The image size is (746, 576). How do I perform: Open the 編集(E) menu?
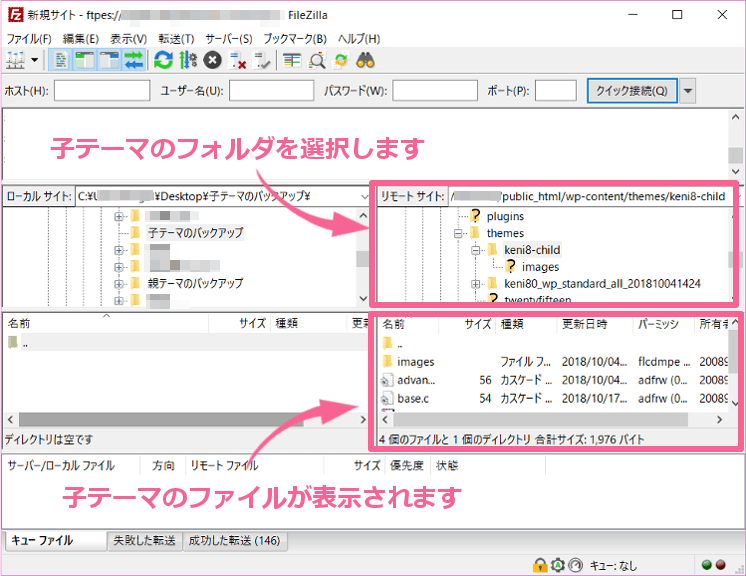coord(81,39)
